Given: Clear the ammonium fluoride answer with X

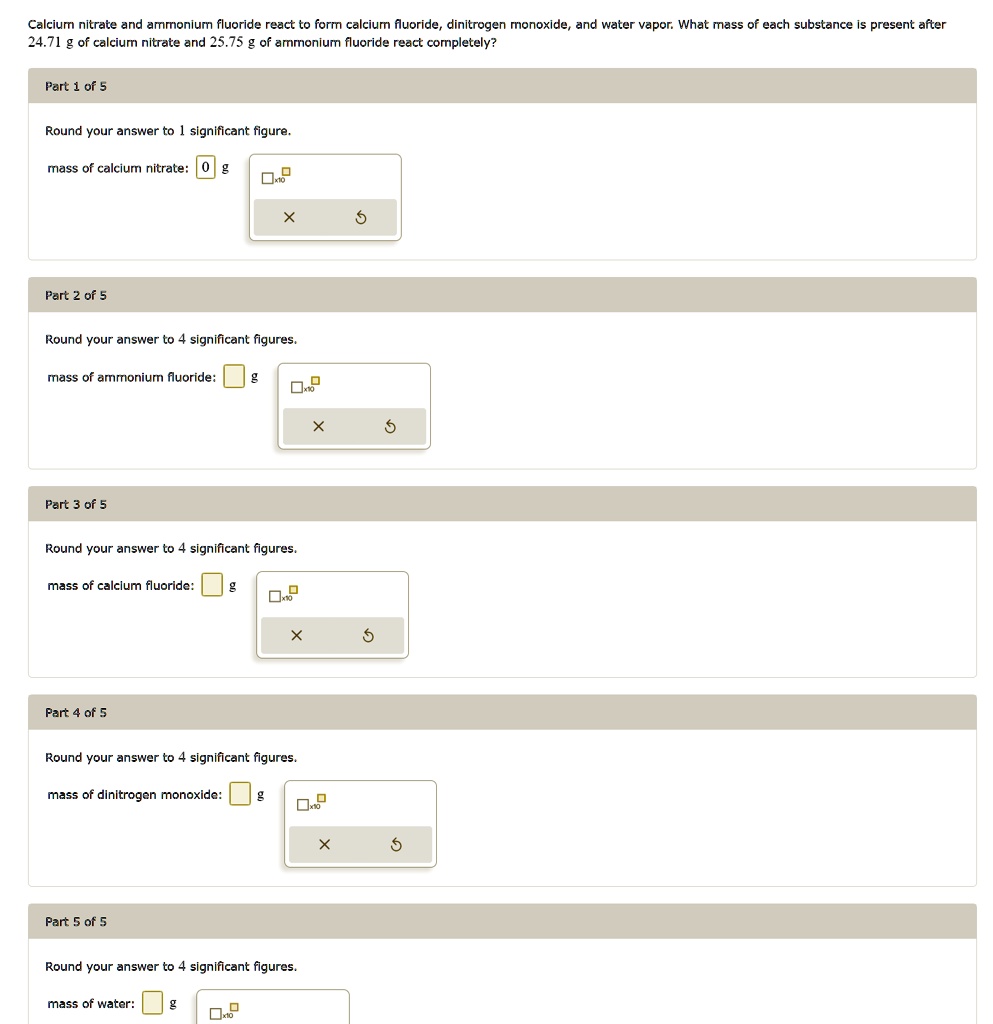Looking at the screenshot, I should tap(318, 427).
